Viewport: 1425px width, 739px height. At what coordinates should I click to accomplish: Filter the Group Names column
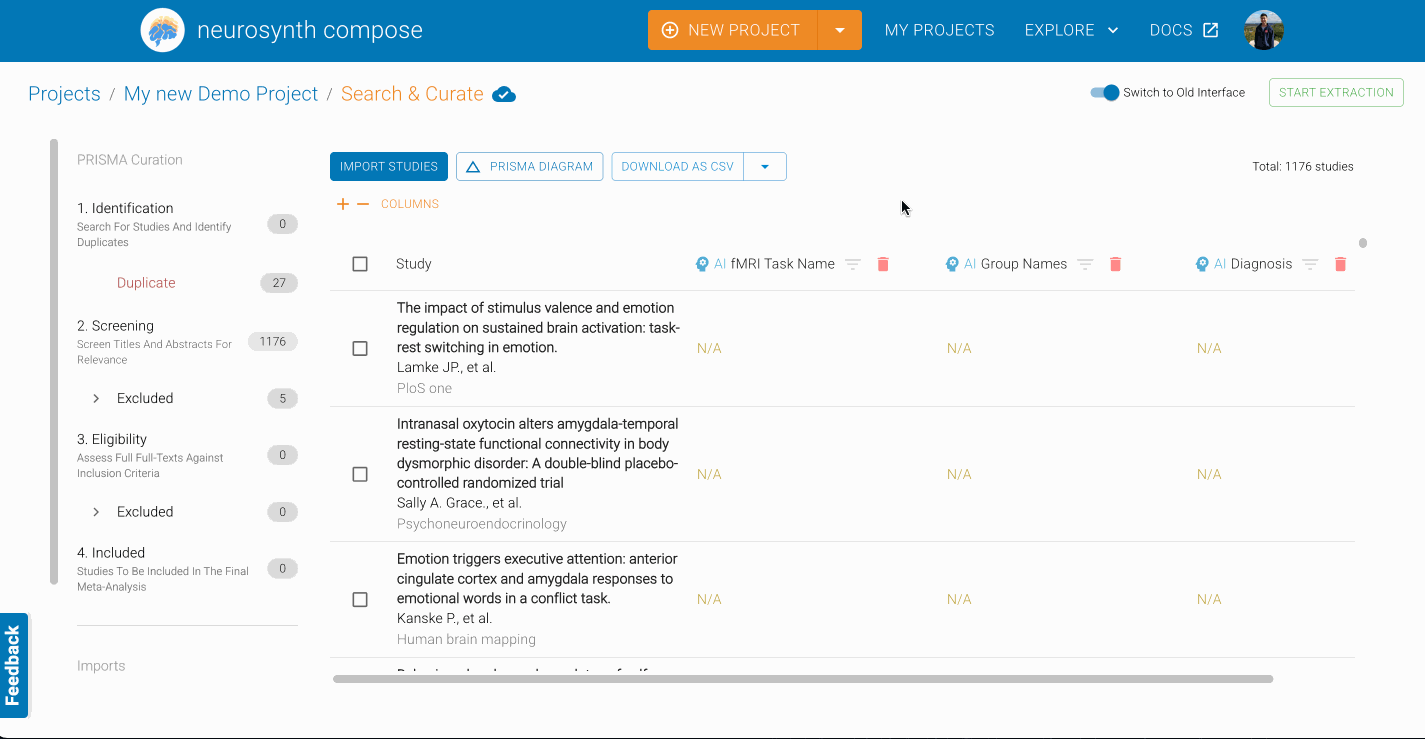point(1085,264)
